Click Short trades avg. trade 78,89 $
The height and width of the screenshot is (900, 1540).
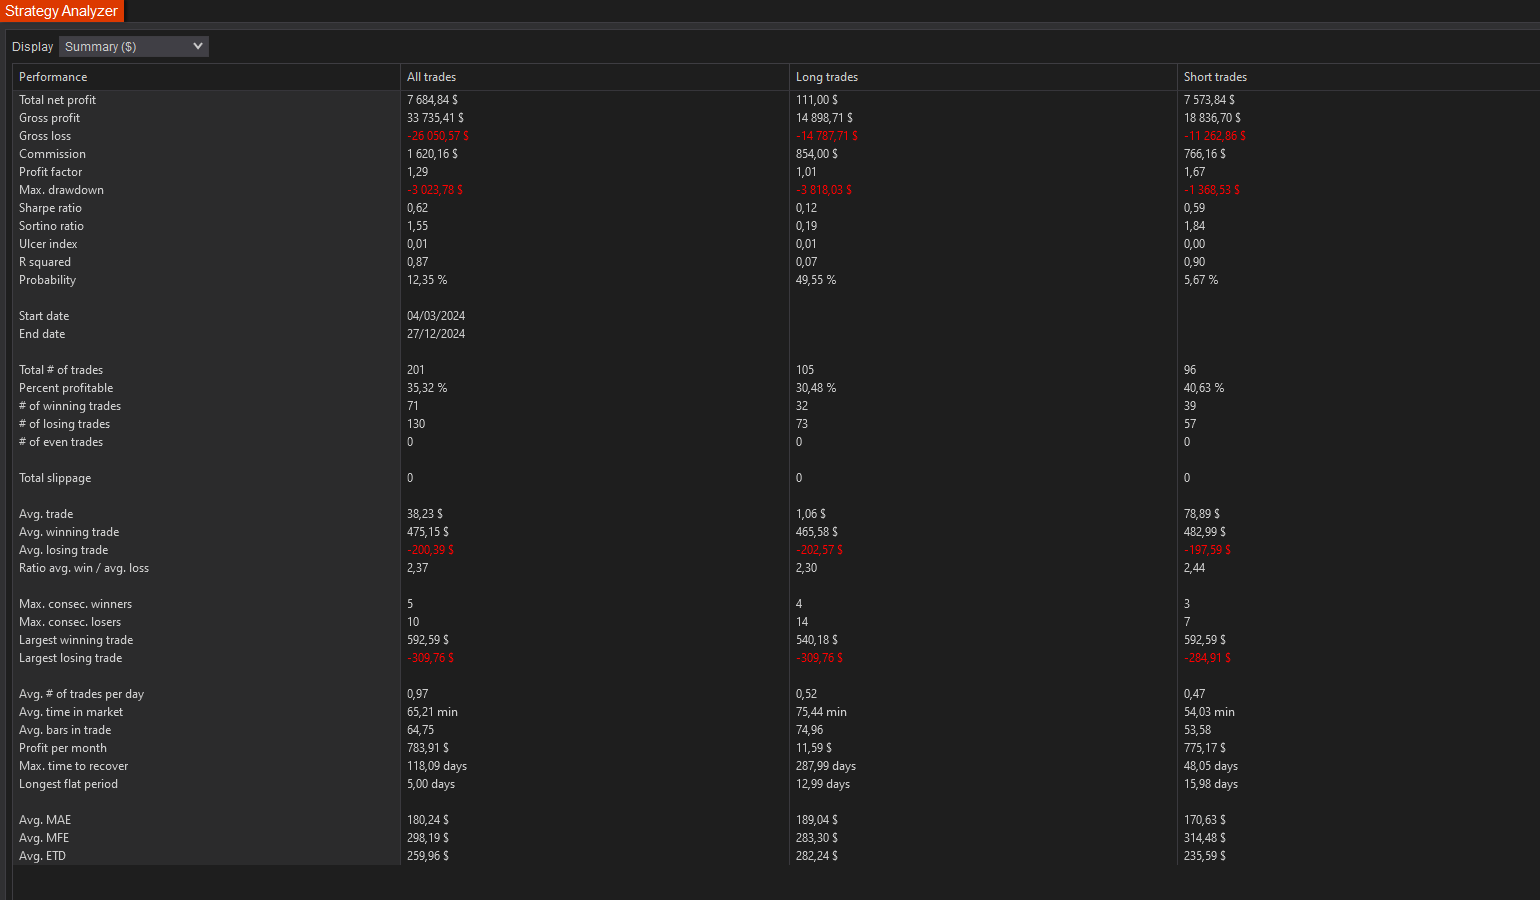pos(1202,514)
